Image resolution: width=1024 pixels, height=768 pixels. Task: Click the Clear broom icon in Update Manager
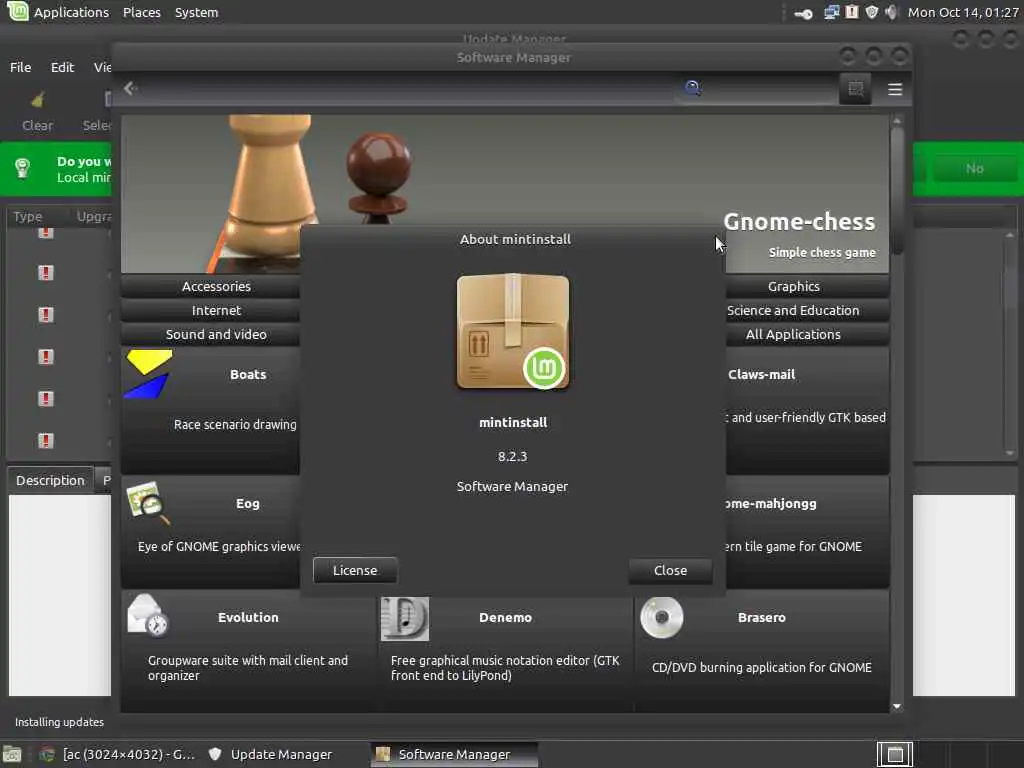(x=37, y=100)
